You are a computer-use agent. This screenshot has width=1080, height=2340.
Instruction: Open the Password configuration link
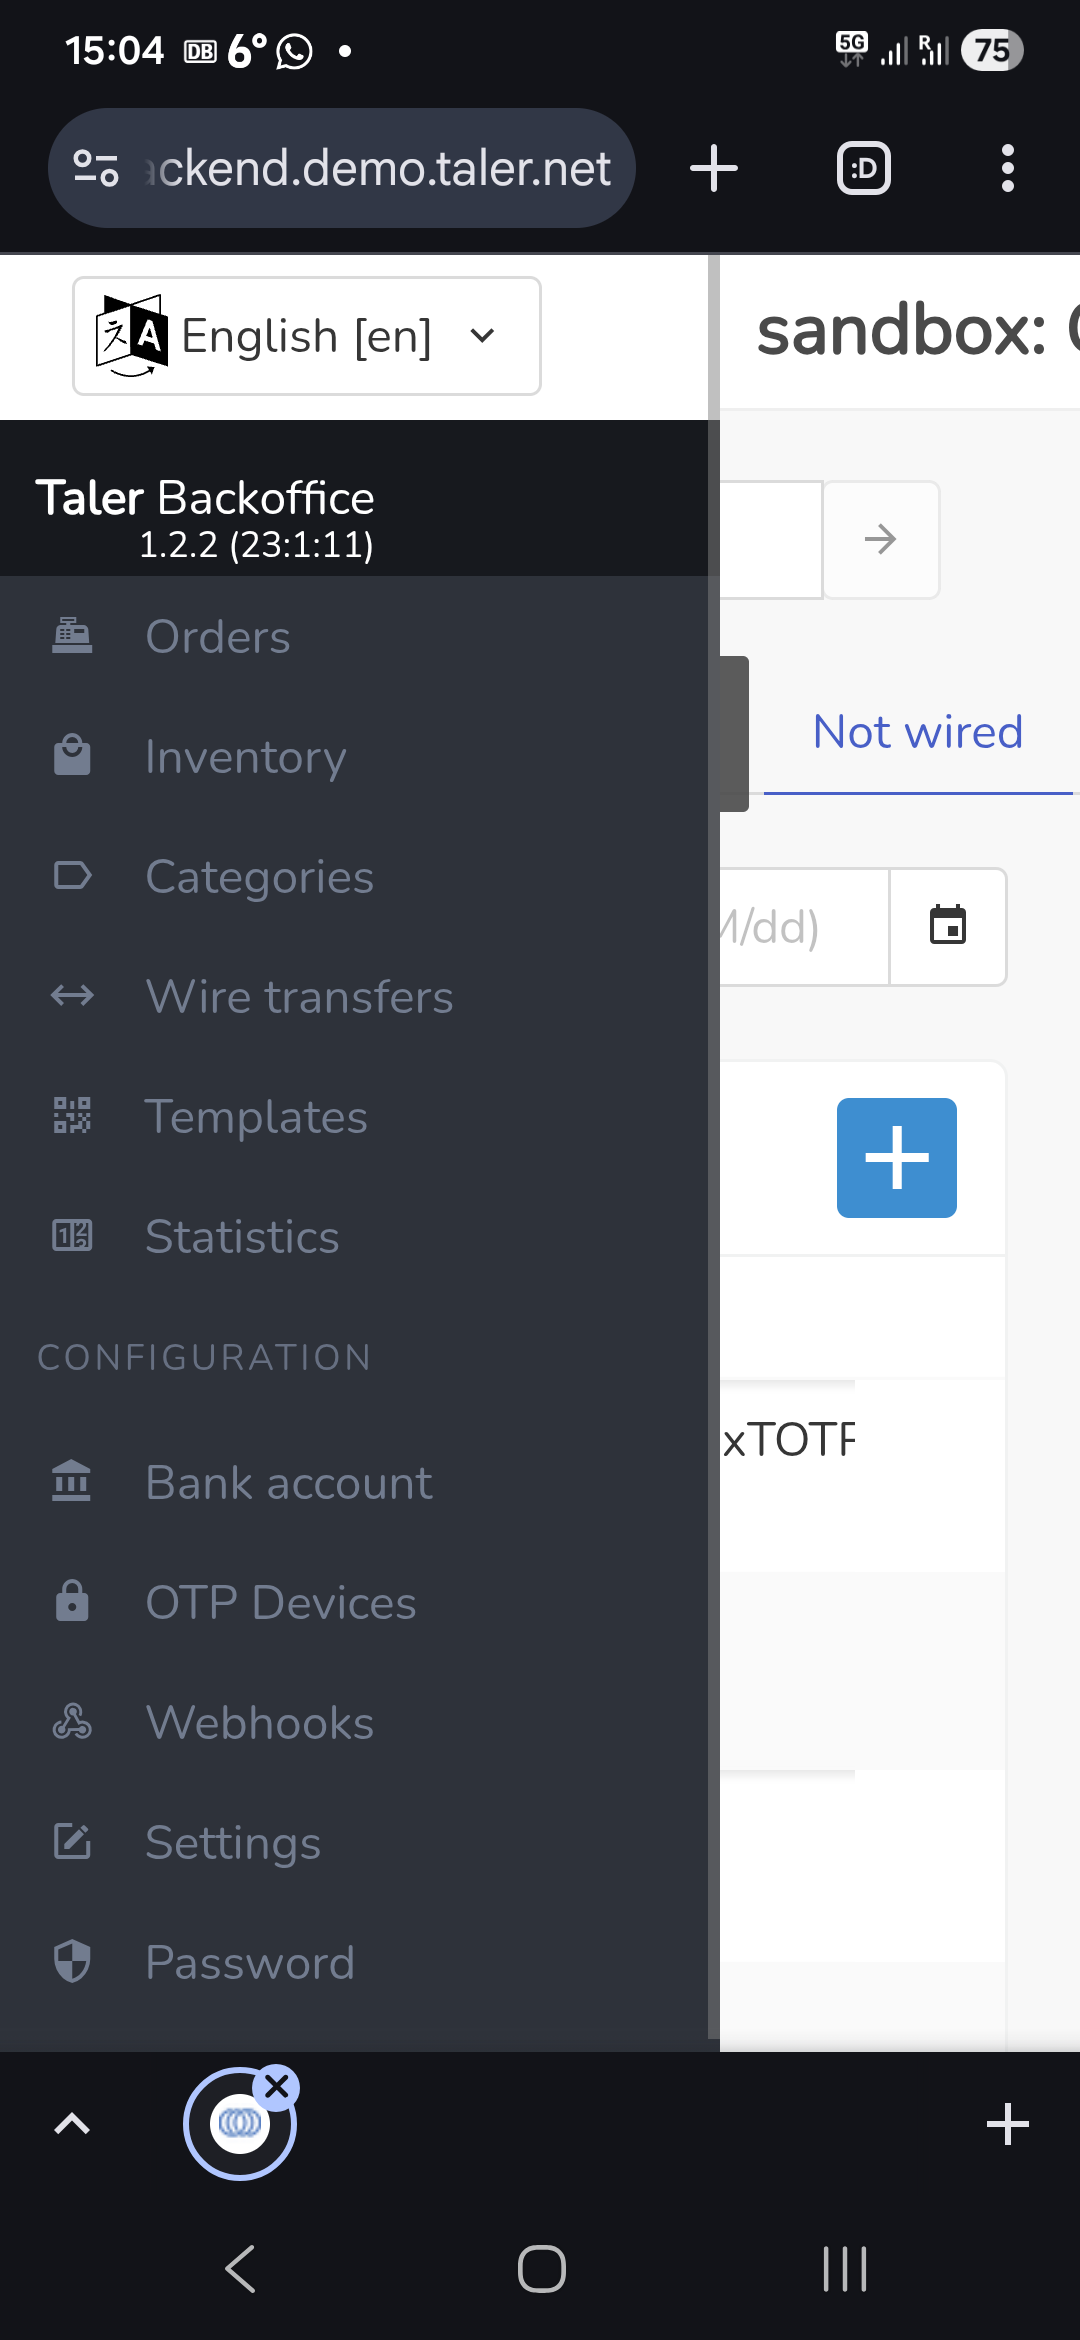[250, 1962]
